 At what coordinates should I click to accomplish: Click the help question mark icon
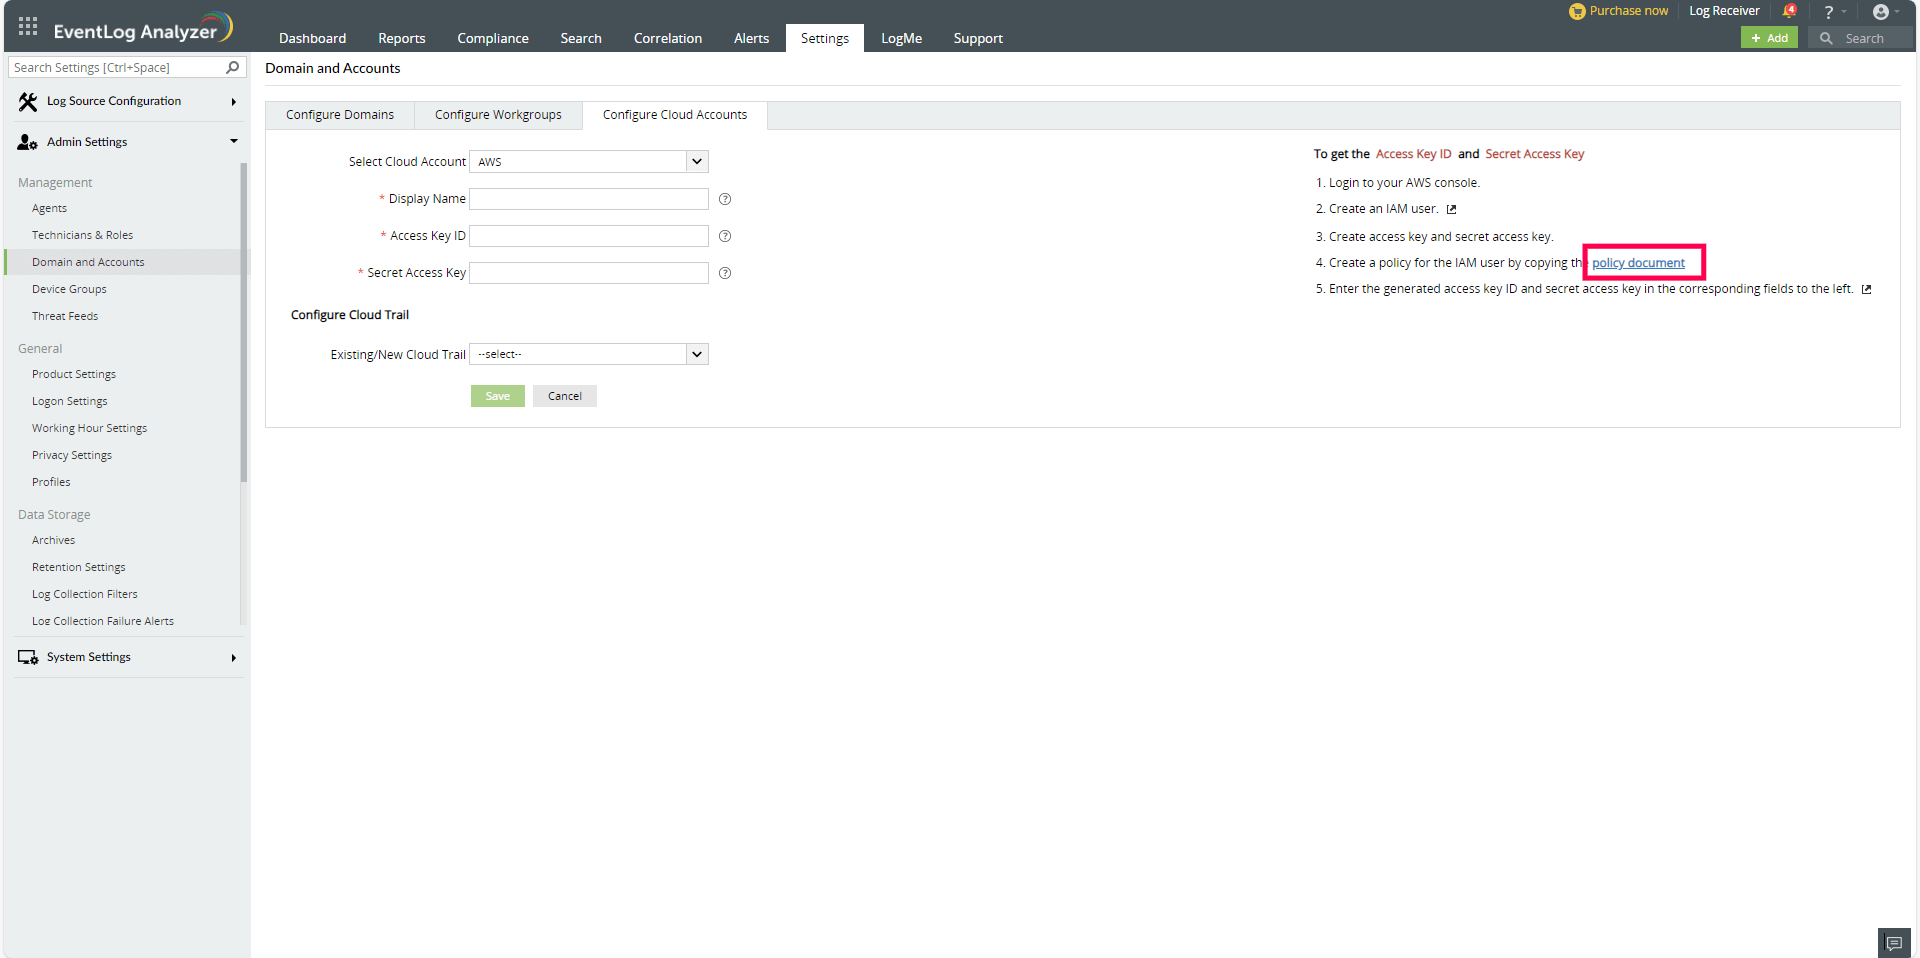click(x=1829, y=11)
